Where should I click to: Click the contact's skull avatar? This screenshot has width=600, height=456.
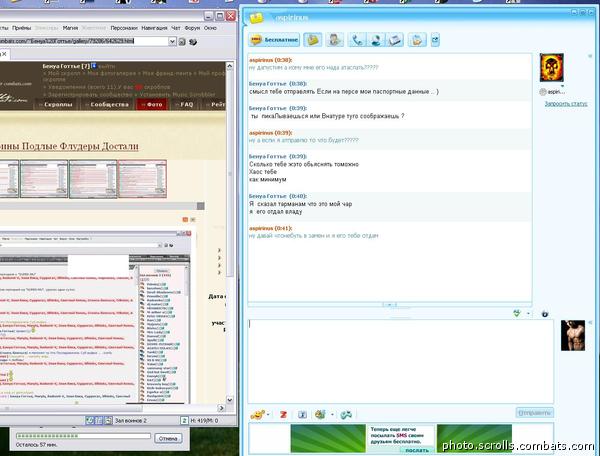coord(551,68)
